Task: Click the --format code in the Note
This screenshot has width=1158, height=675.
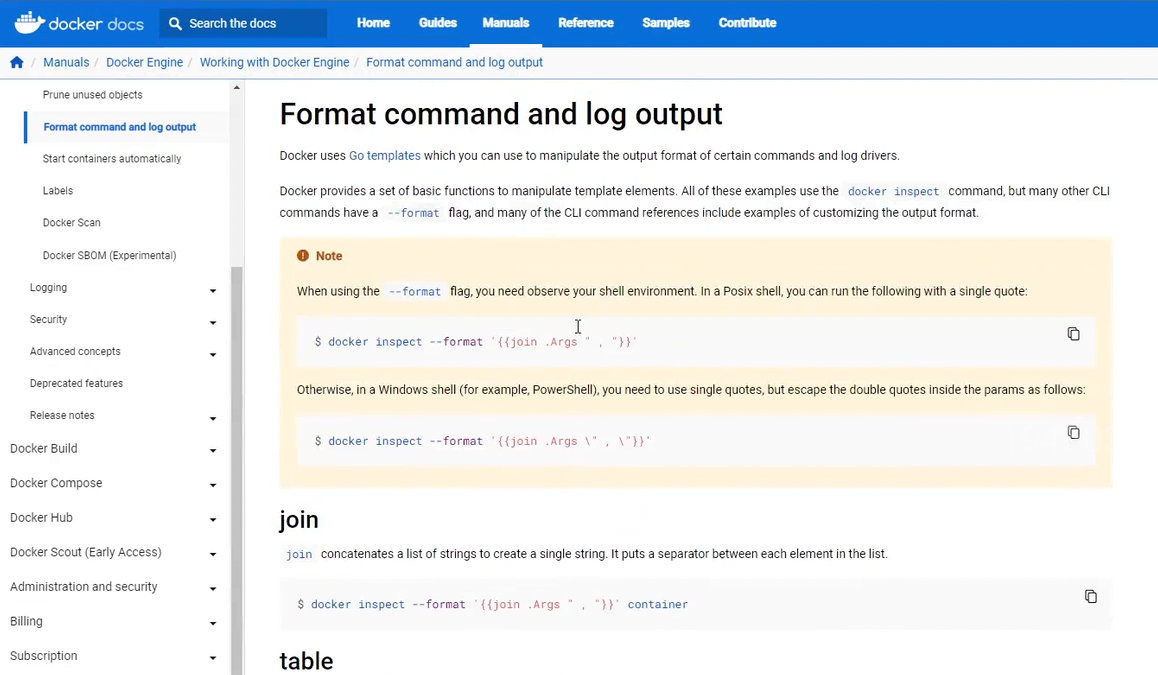Action: pyautogui.click(x=414, y=292)
